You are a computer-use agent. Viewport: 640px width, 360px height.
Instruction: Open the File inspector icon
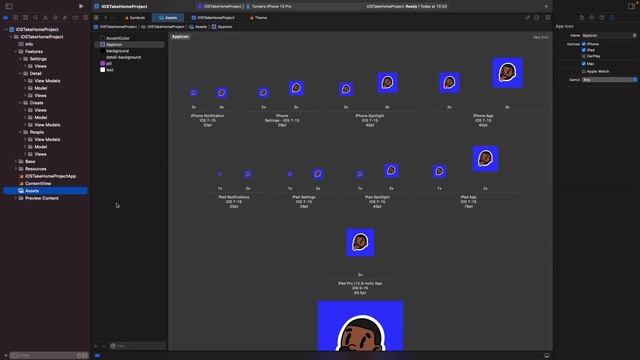pos(582,18)
